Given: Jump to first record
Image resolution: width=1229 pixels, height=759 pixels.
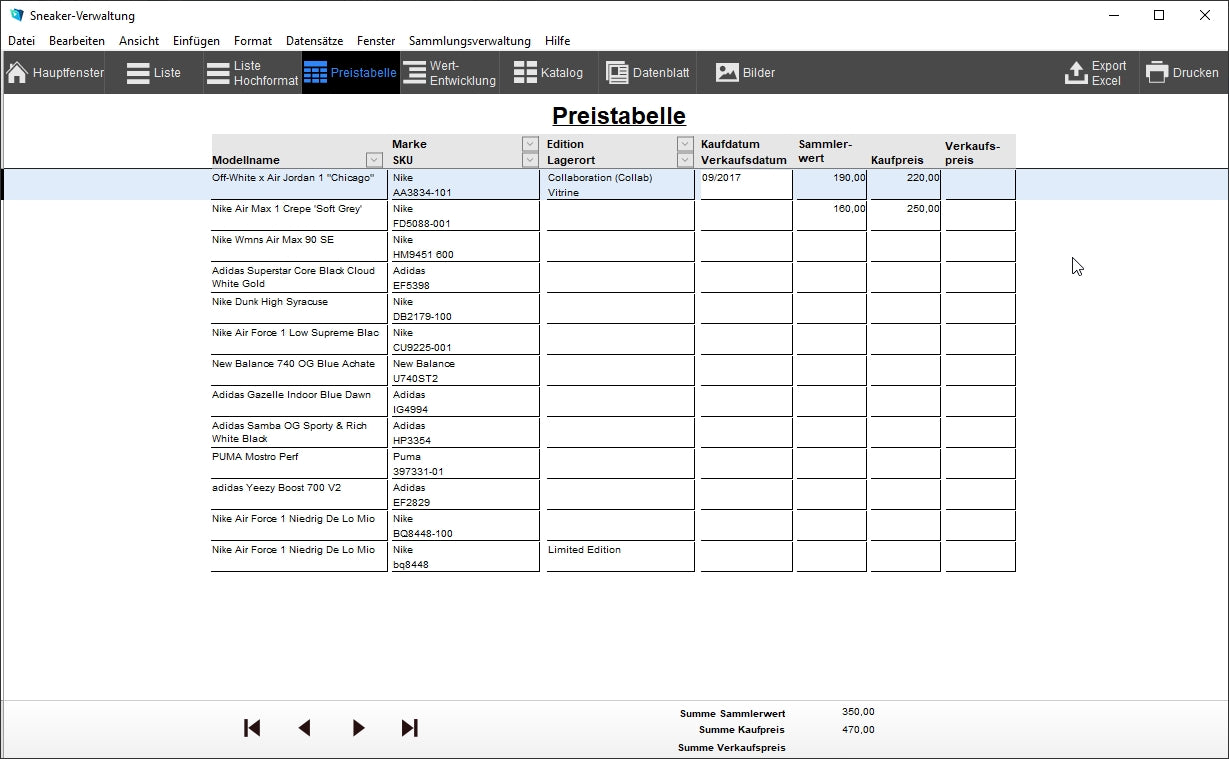Looking at the screenshot, I should click(x=252, y=728).
